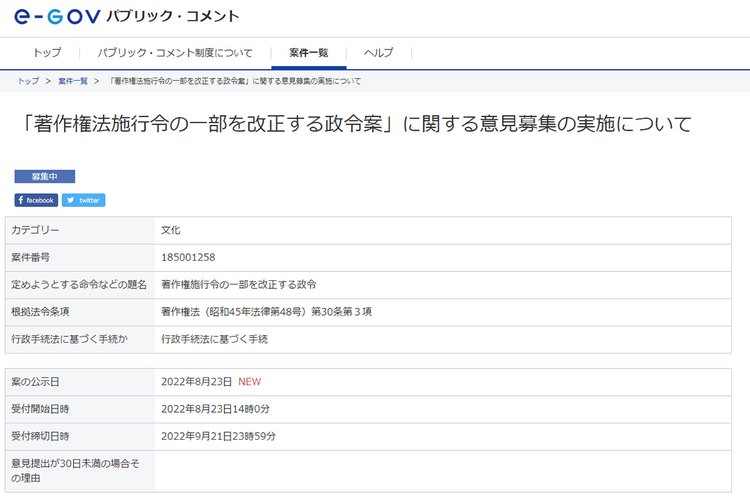Image resolution: width=750 pixels, height=501 pixels.
Task: Click the トップ breadcrumb link
Action: [x=28, y=80]
